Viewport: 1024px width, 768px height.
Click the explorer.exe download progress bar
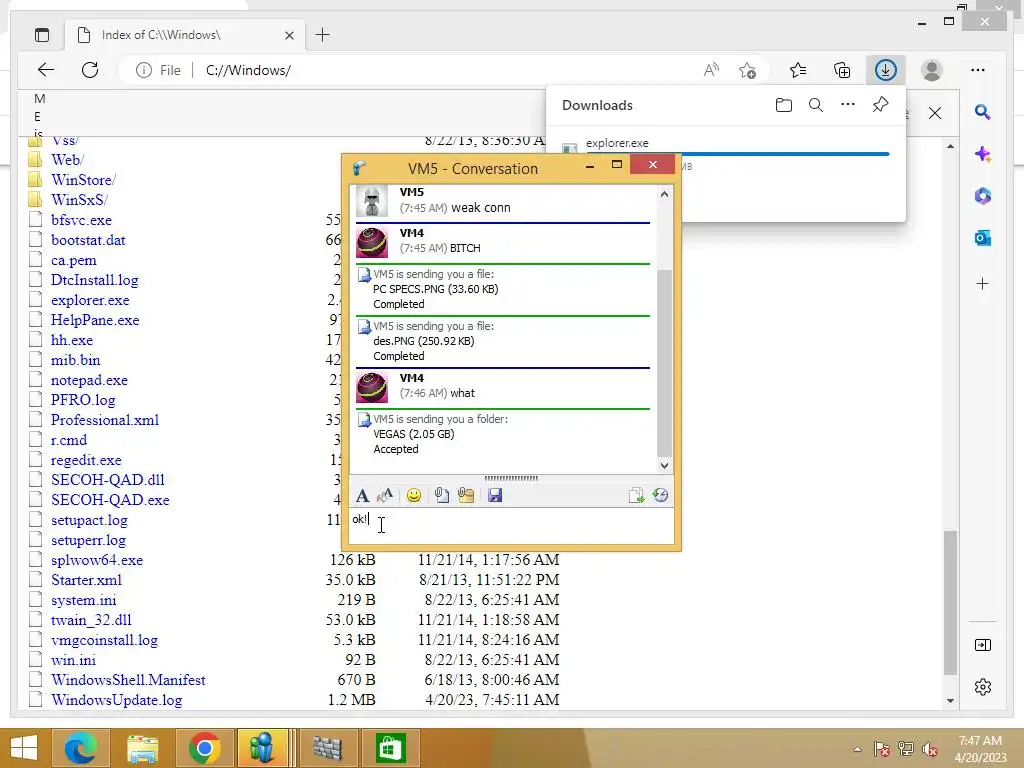tap(738, 154)
